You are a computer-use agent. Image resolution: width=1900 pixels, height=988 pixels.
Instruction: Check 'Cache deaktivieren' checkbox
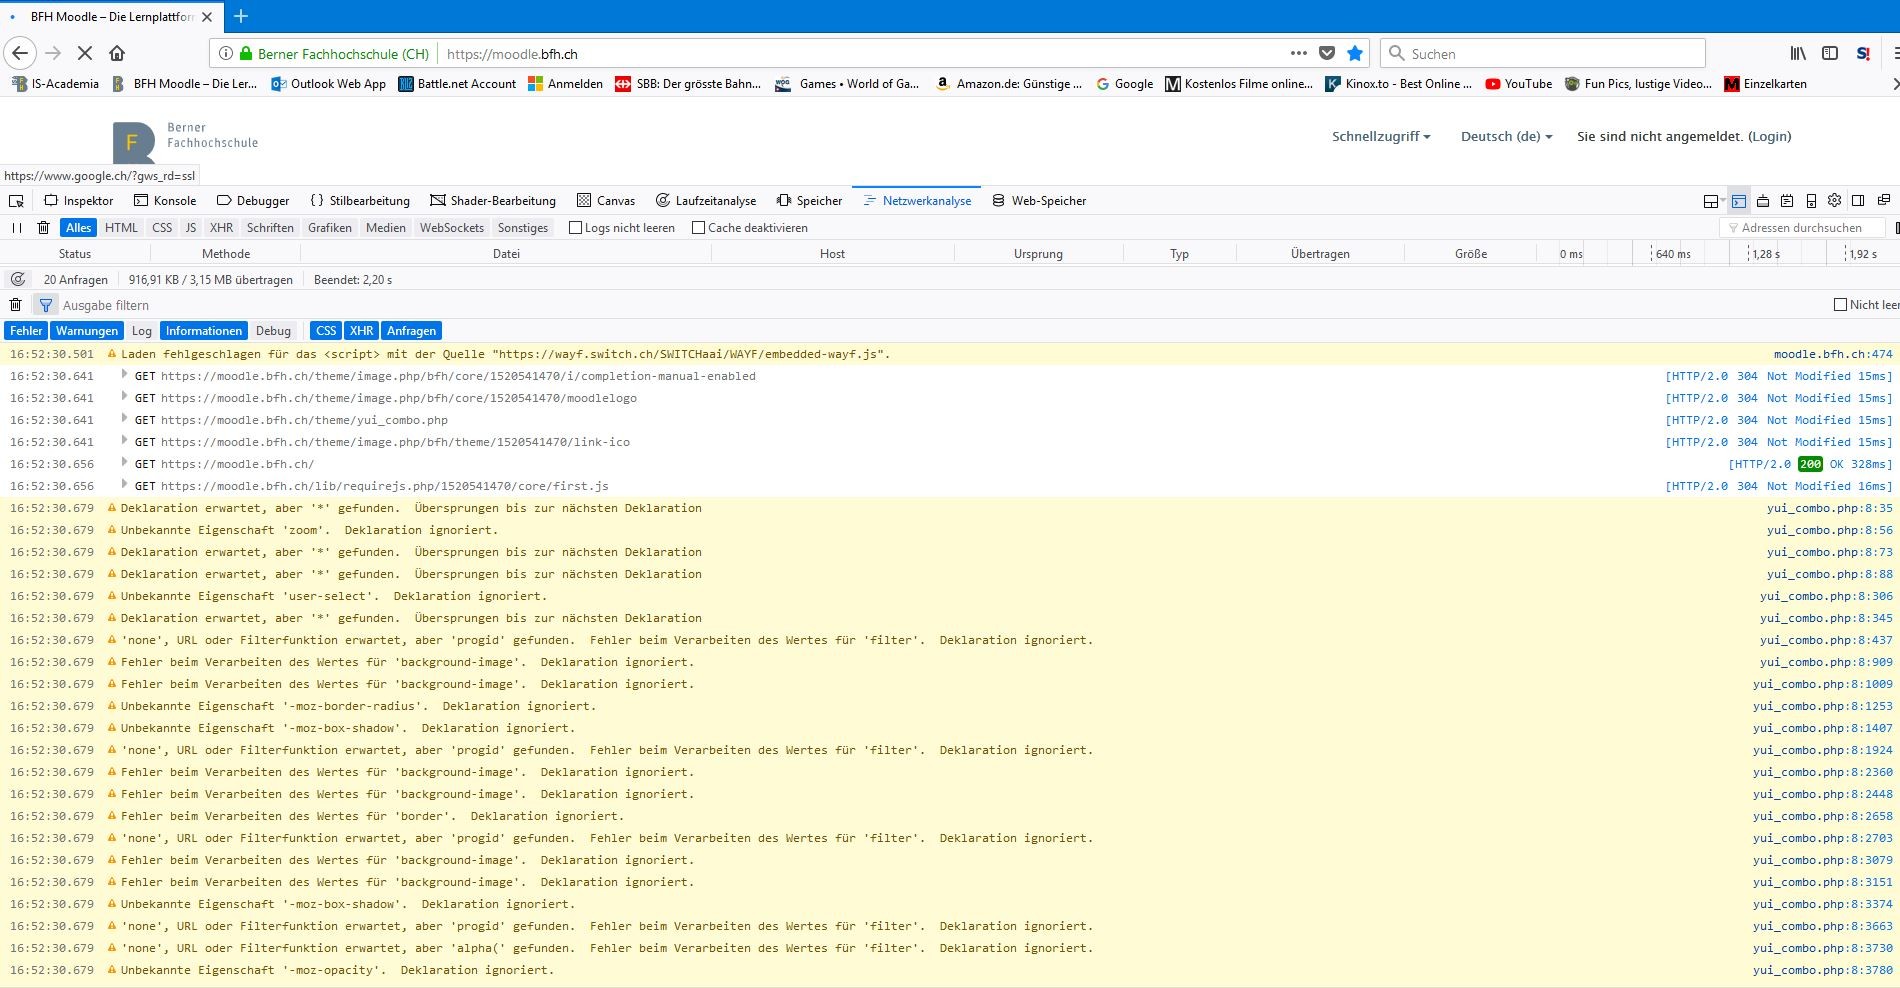[x=698, y=228]
